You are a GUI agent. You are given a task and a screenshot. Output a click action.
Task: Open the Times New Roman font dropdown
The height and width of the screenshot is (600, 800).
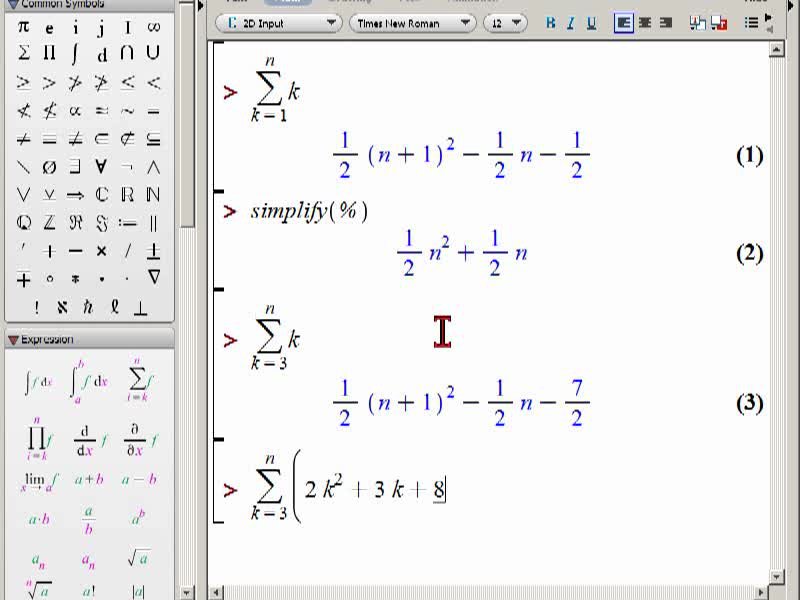413,23
